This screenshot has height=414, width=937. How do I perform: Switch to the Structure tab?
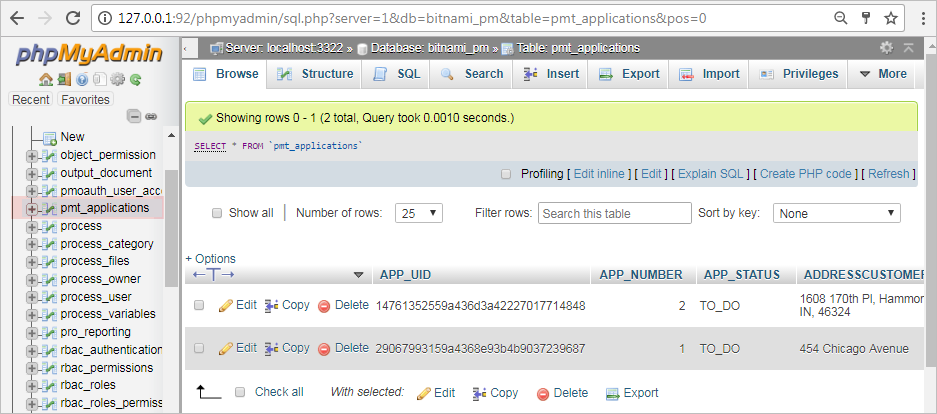[316, 74]
